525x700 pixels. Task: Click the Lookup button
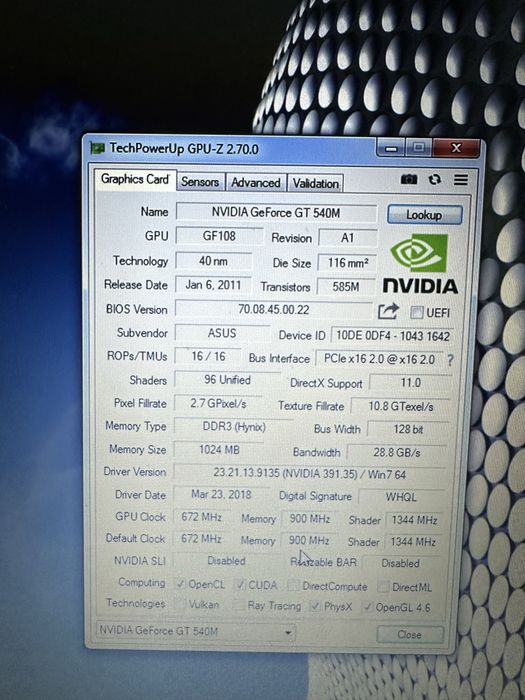tap(424, 215)
